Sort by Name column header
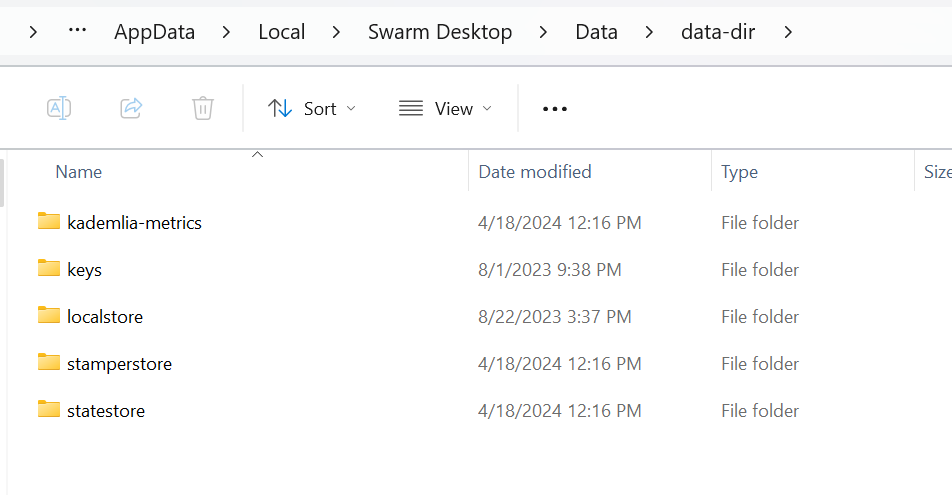 [x=79, y=172]
